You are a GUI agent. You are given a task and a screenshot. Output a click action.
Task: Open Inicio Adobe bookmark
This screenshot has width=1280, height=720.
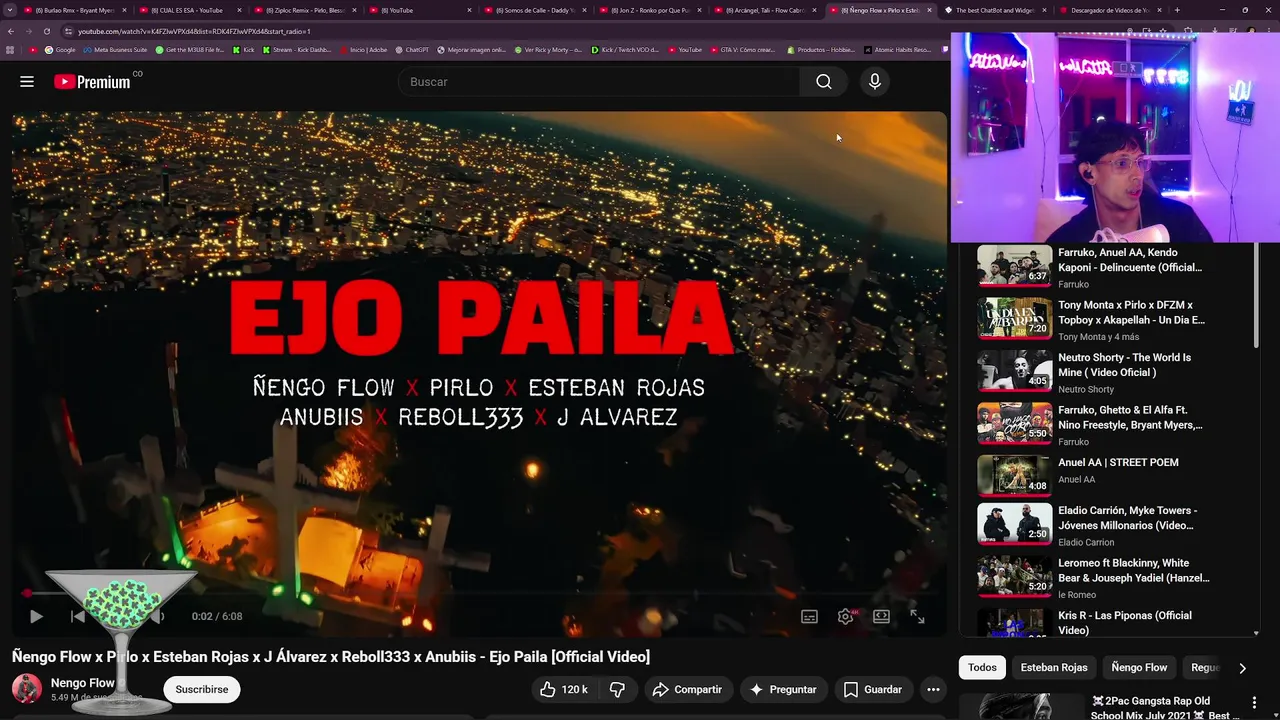point(363,50)
